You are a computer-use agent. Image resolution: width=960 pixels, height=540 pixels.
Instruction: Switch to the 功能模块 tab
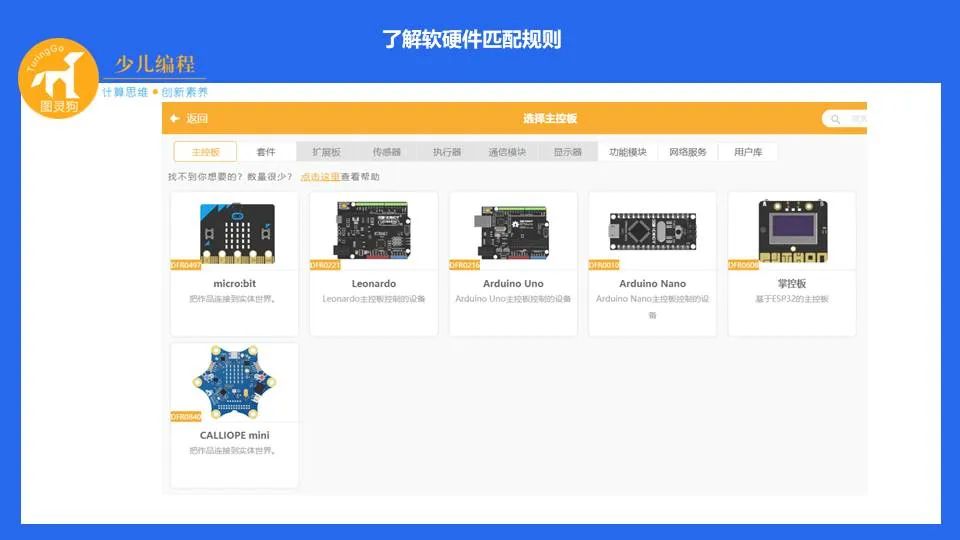point(628,152)
